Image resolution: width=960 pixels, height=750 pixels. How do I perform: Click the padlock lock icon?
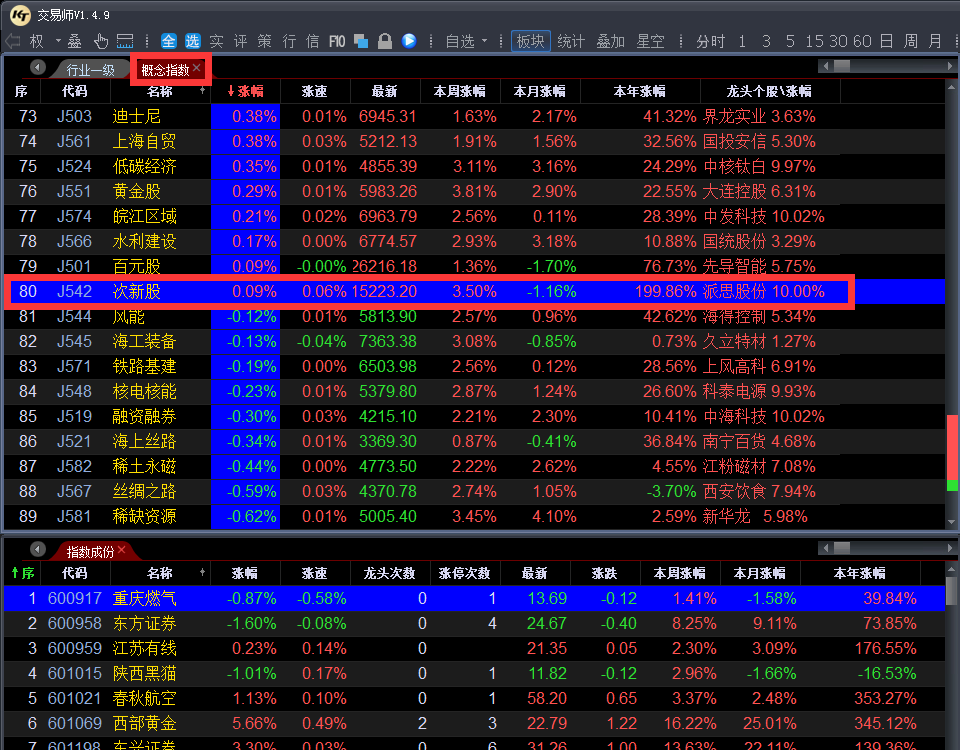click(x=385, y=41)
